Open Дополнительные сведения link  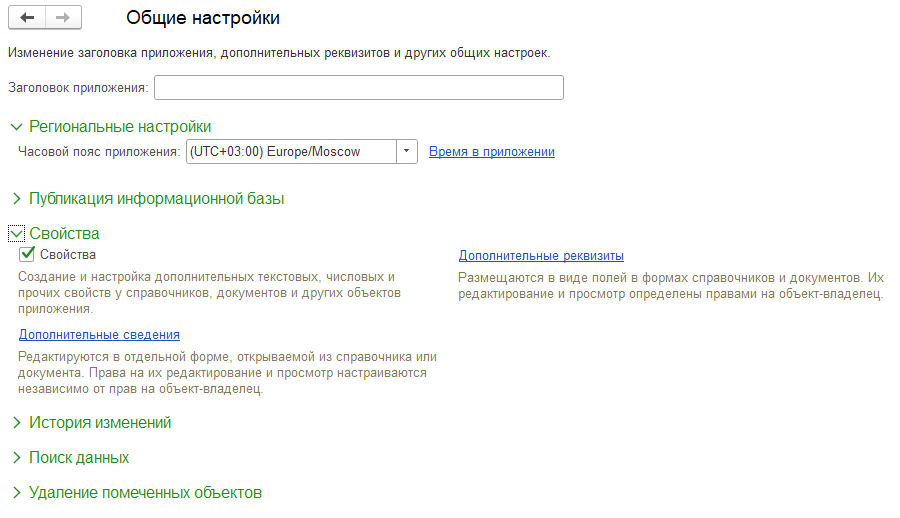(99, 334)
